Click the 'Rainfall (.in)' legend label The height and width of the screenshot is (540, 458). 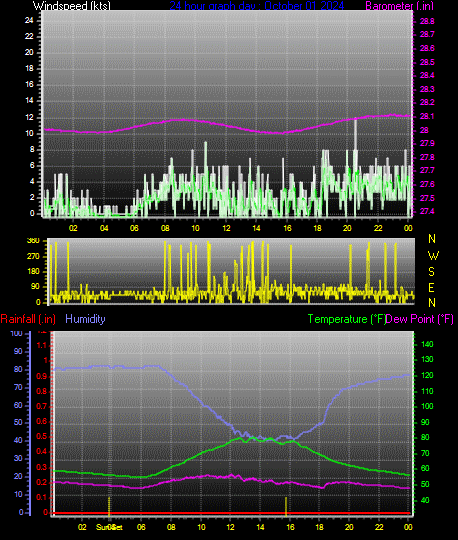[28, 319]
